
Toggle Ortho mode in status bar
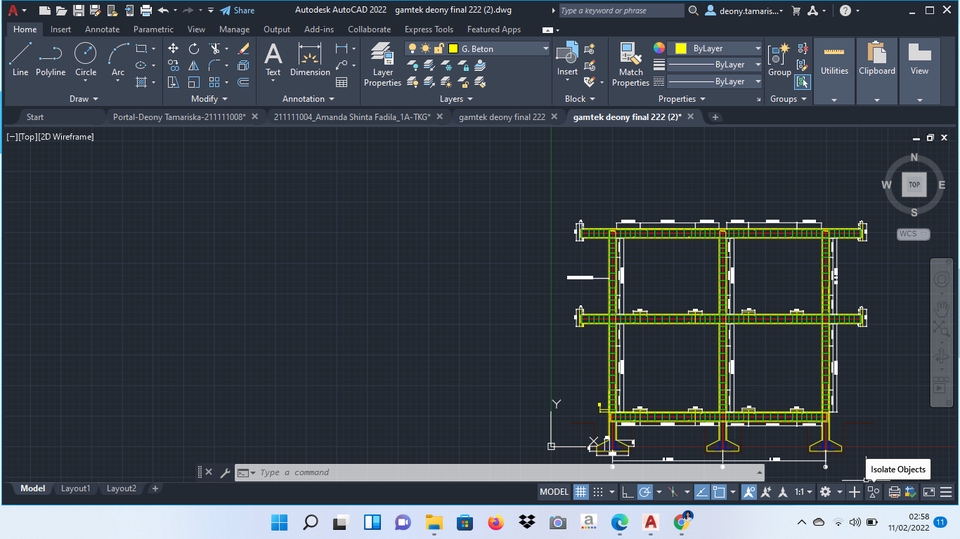pyautogui.click(x=627, y=492)
